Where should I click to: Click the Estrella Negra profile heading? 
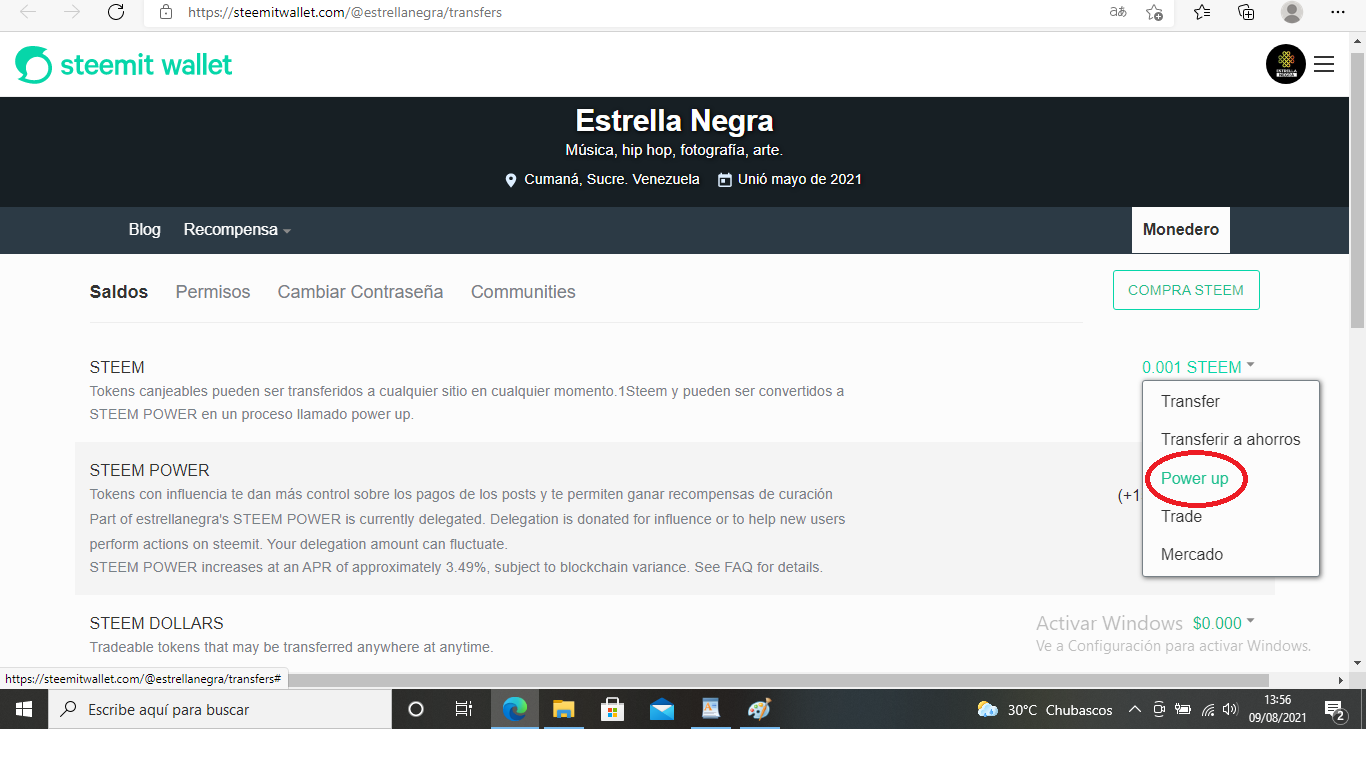point(674,121)
